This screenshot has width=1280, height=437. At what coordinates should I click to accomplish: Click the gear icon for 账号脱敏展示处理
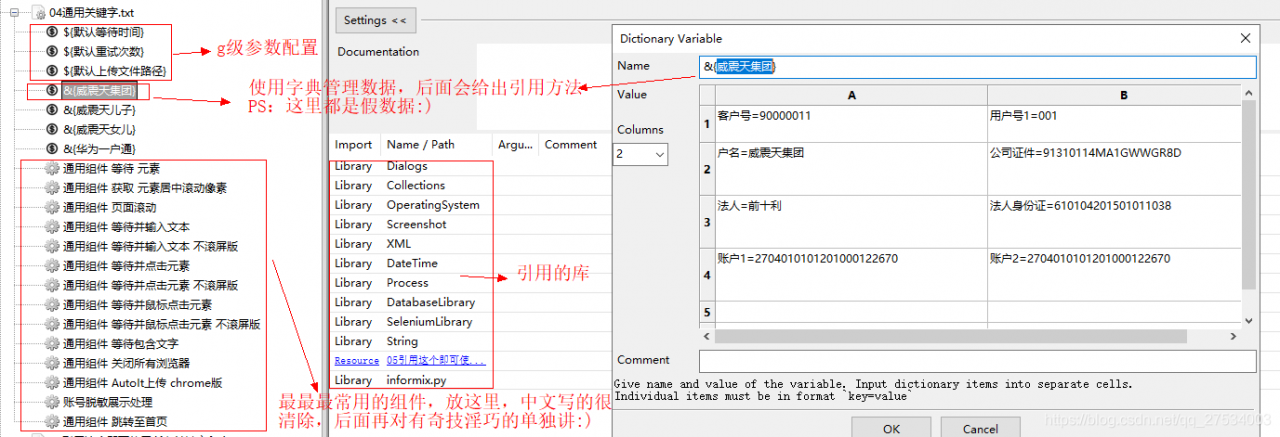[51, 402]
